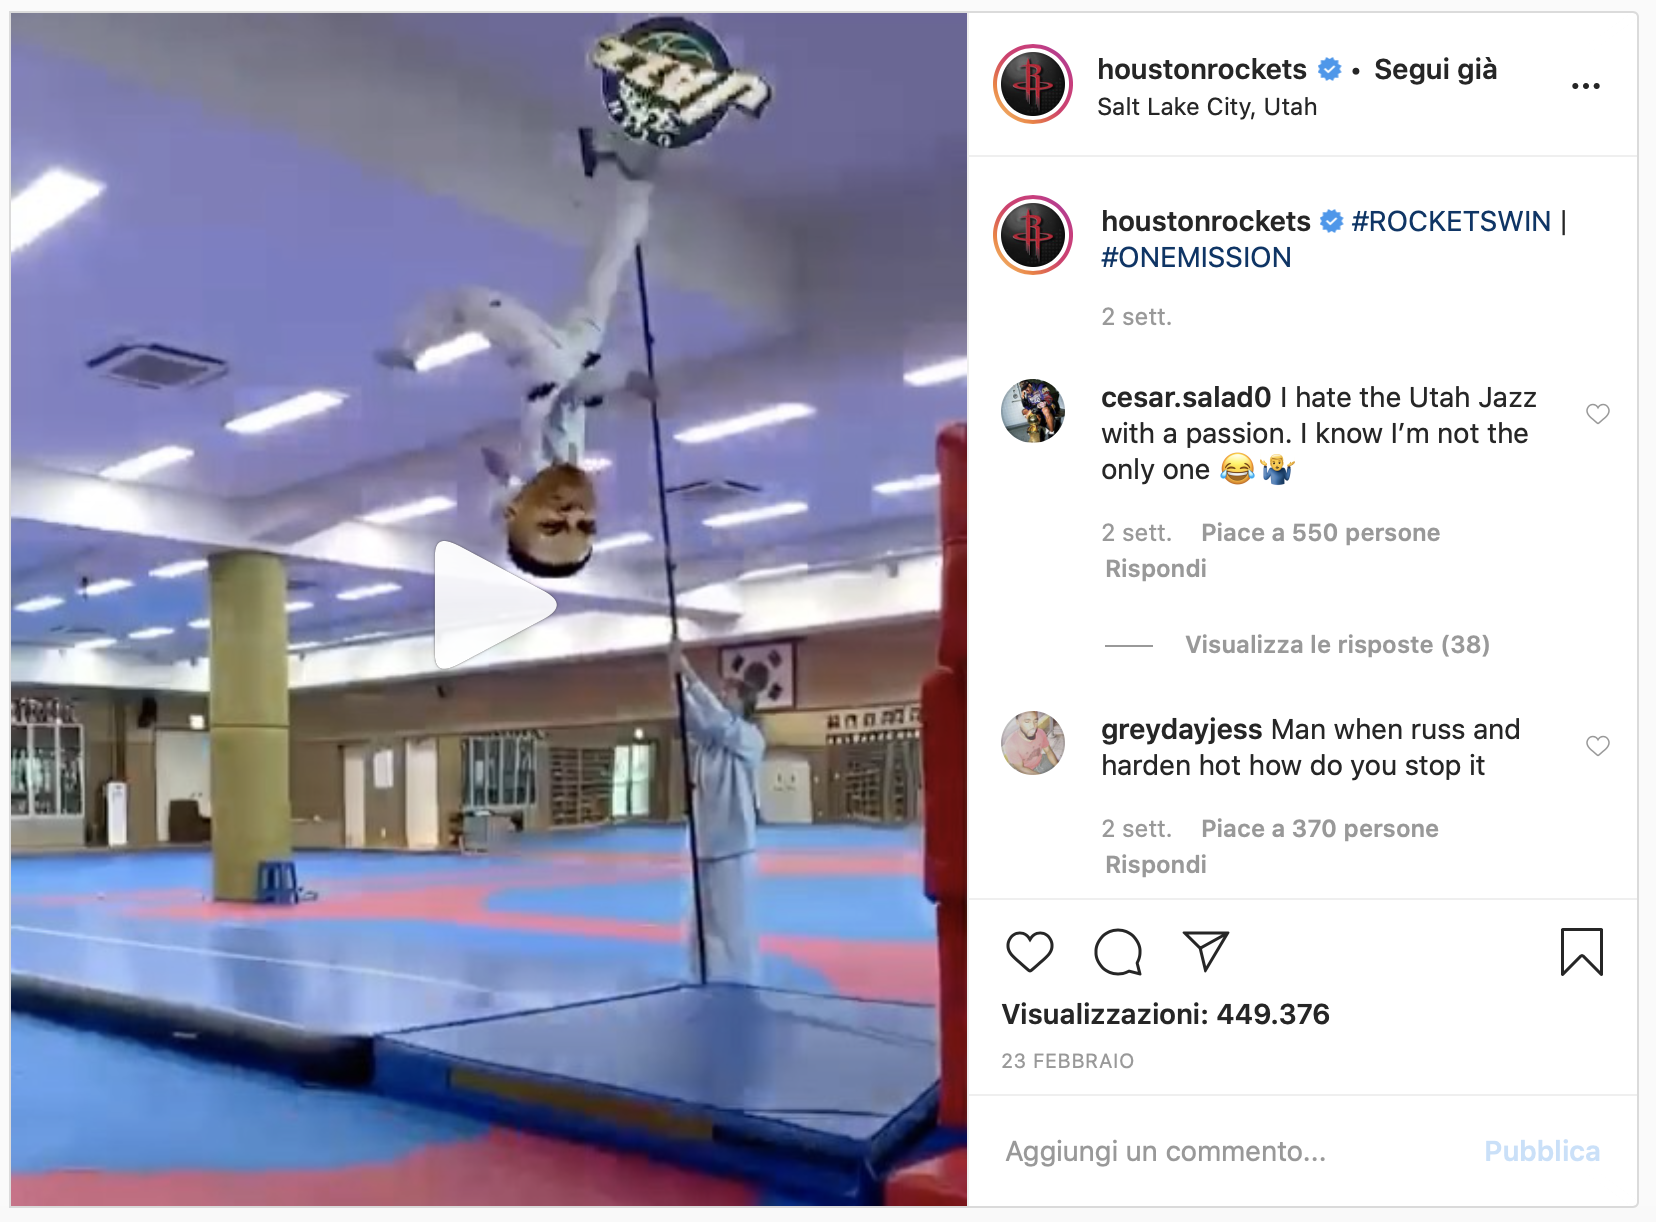Viewport: 1656px width, 1222px height.
Task: View cesar.salad0's profile picture
Action: 1033,411
